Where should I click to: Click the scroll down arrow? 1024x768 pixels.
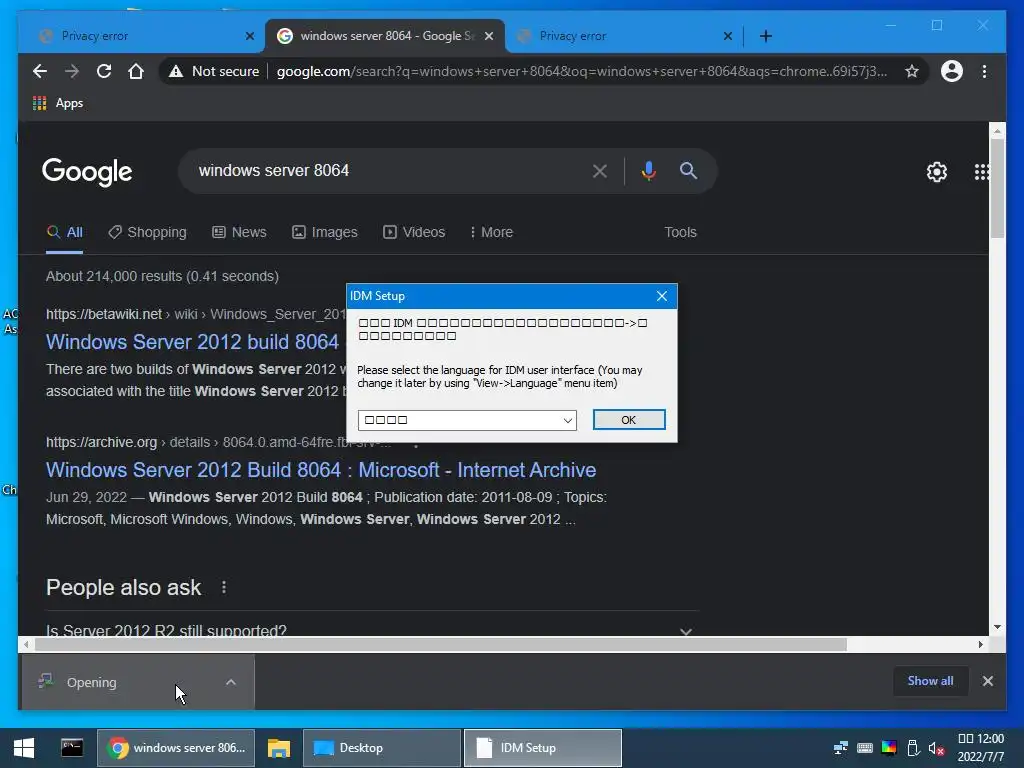pos(997,628)
